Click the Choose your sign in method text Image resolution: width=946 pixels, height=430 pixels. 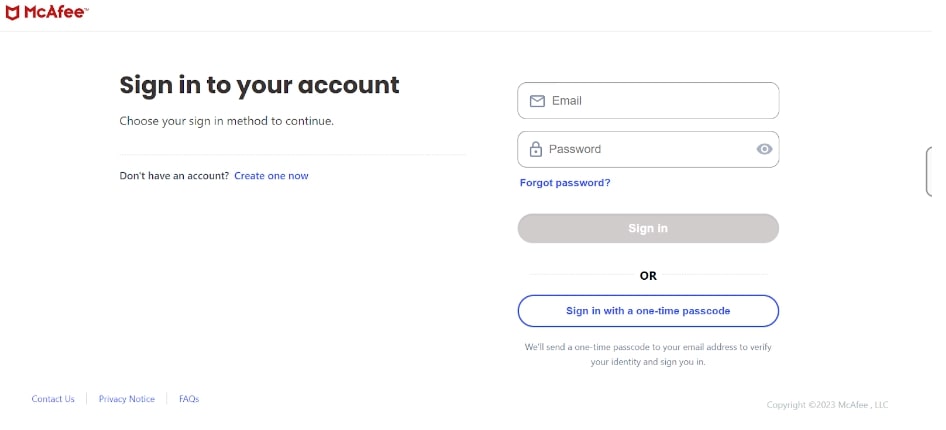click(226, 121)
